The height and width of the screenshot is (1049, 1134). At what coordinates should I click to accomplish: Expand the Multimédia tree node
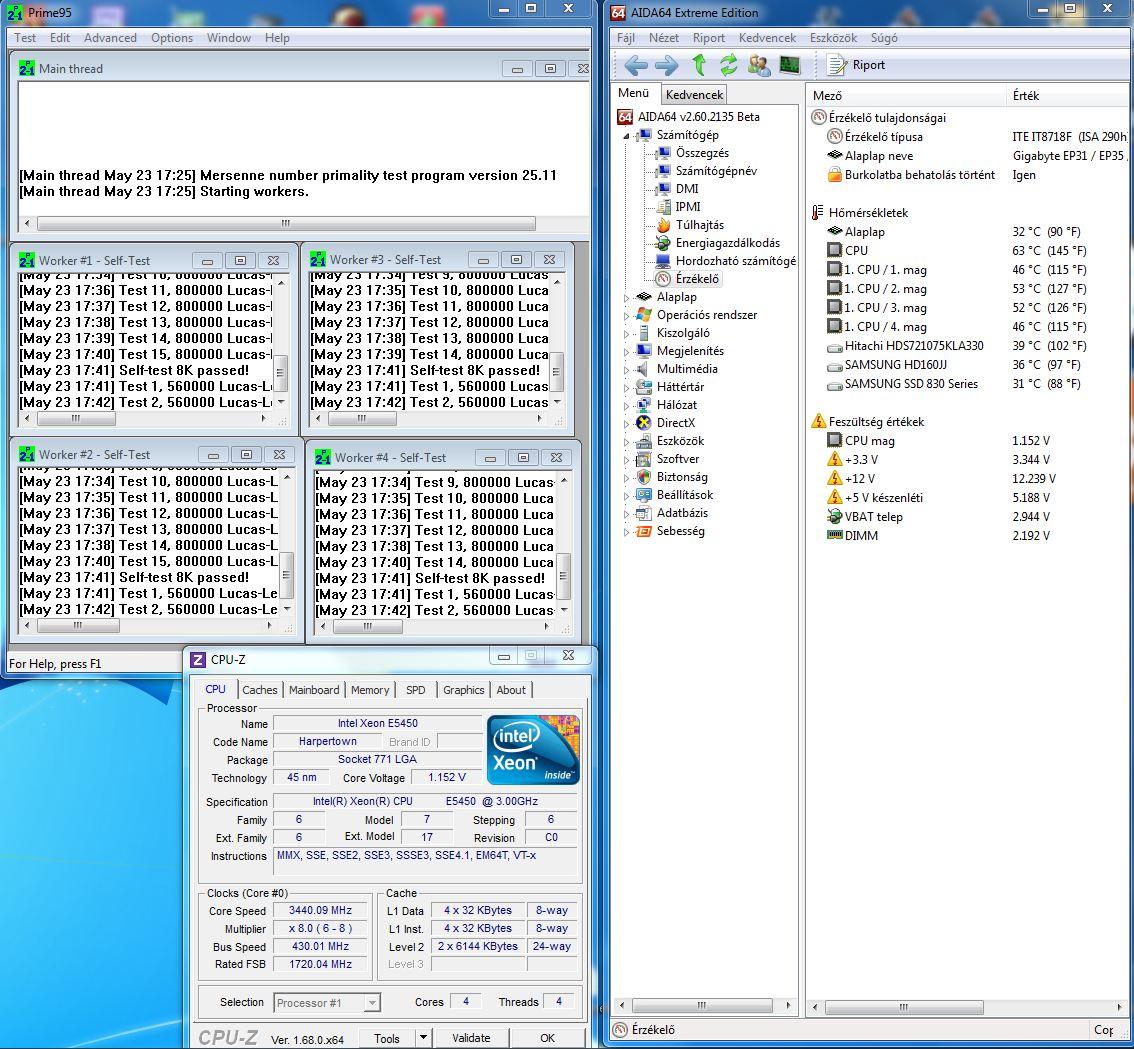[626, 370]
